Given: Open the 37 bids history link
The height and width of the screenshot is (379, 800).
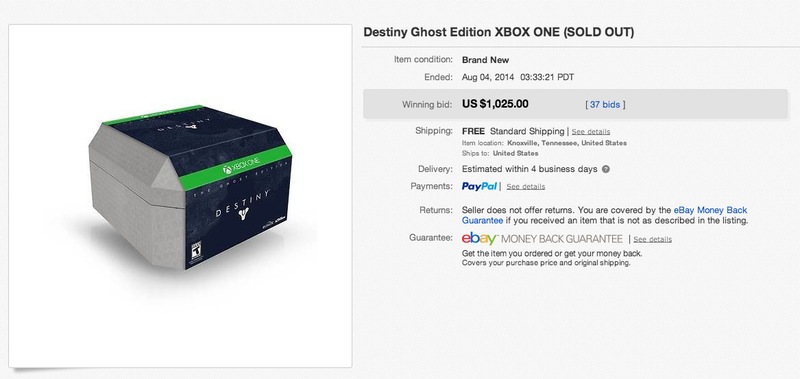Looking at the screenshot, I should (605, 105).
